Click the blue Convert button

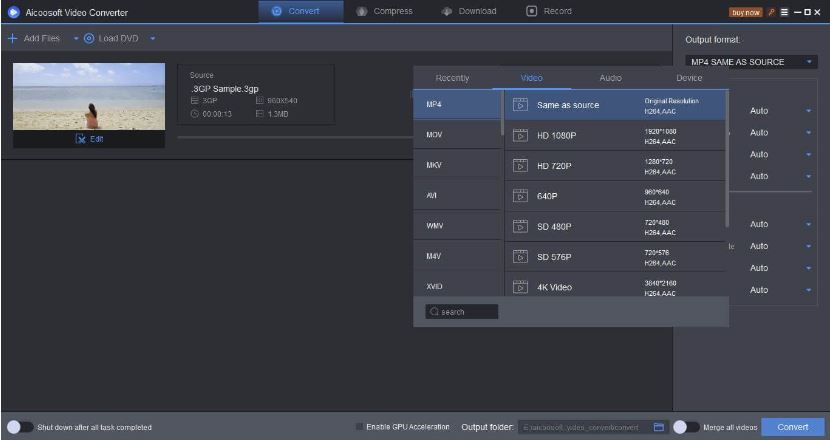[x=793, y=427]
